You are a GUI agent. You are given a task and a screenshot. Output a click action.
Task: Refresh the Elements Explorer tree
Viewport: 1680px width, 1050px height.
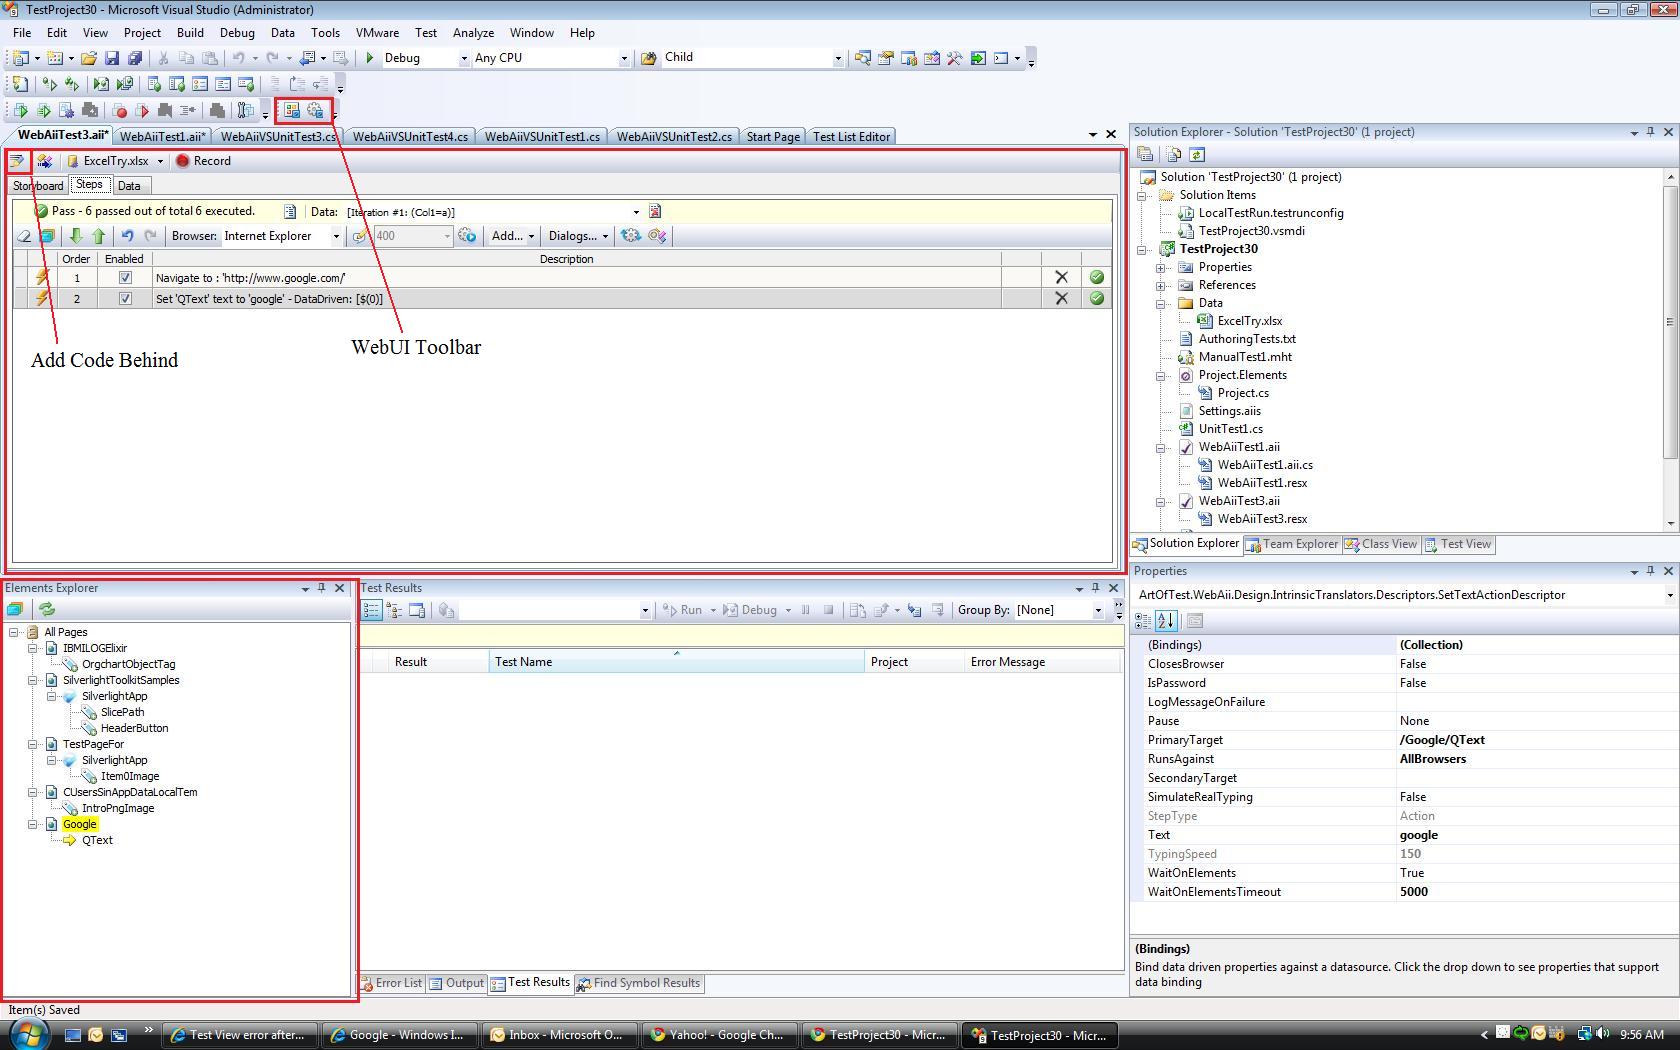click(46, 609)
